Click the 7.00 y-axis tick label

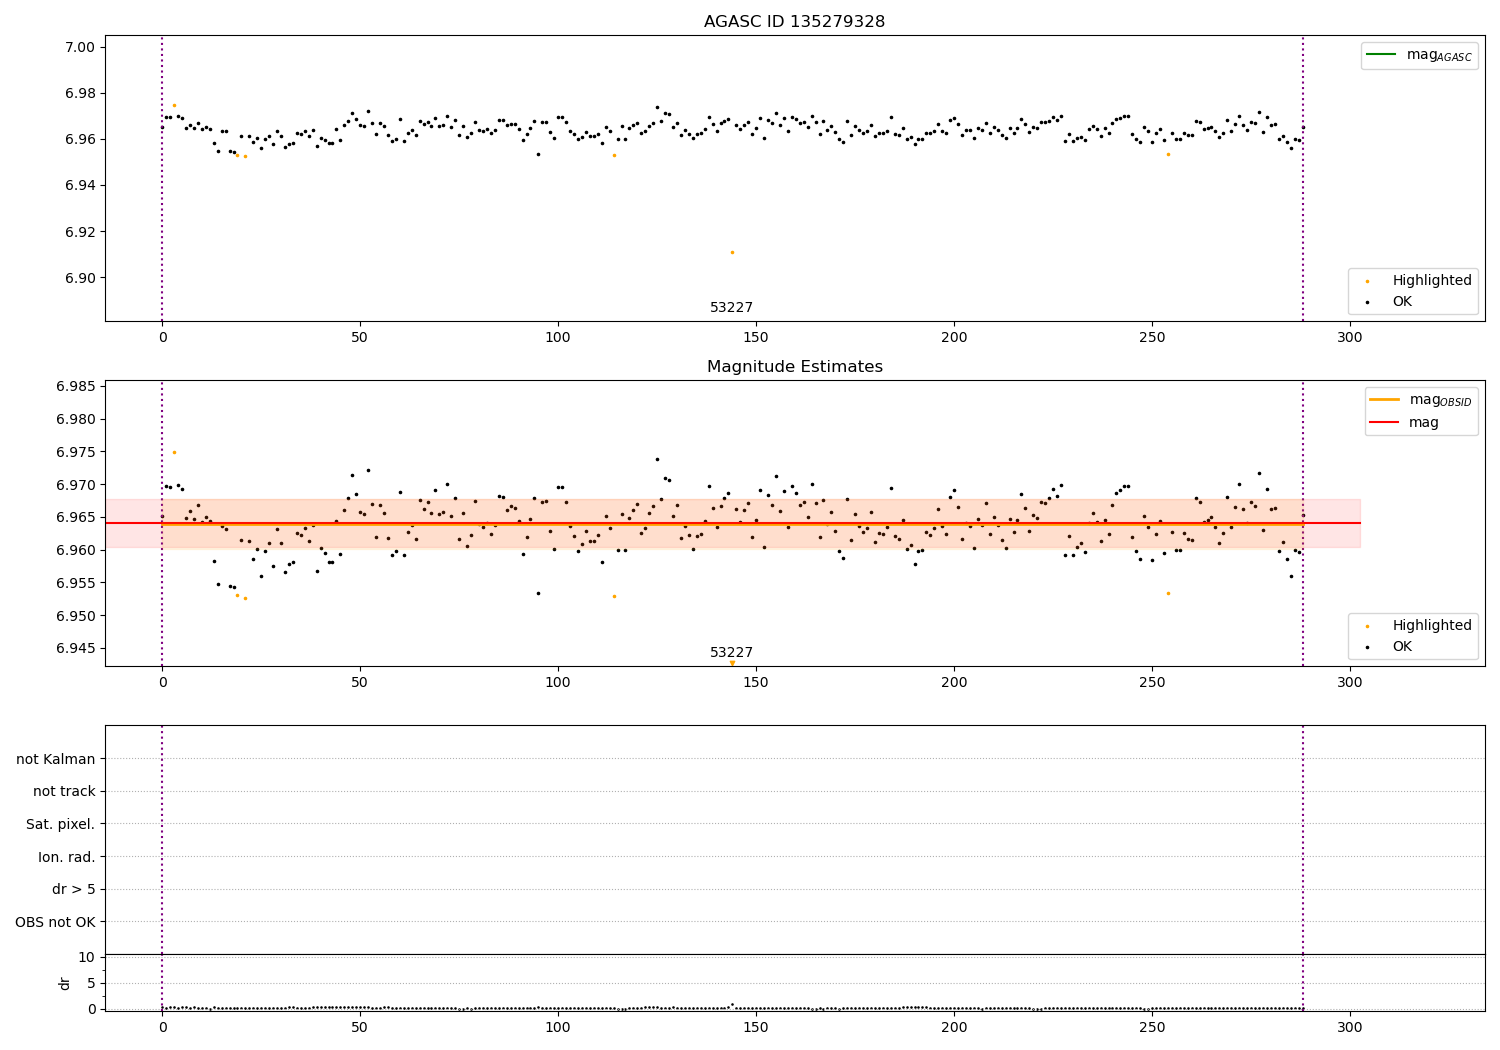[80, 47]
